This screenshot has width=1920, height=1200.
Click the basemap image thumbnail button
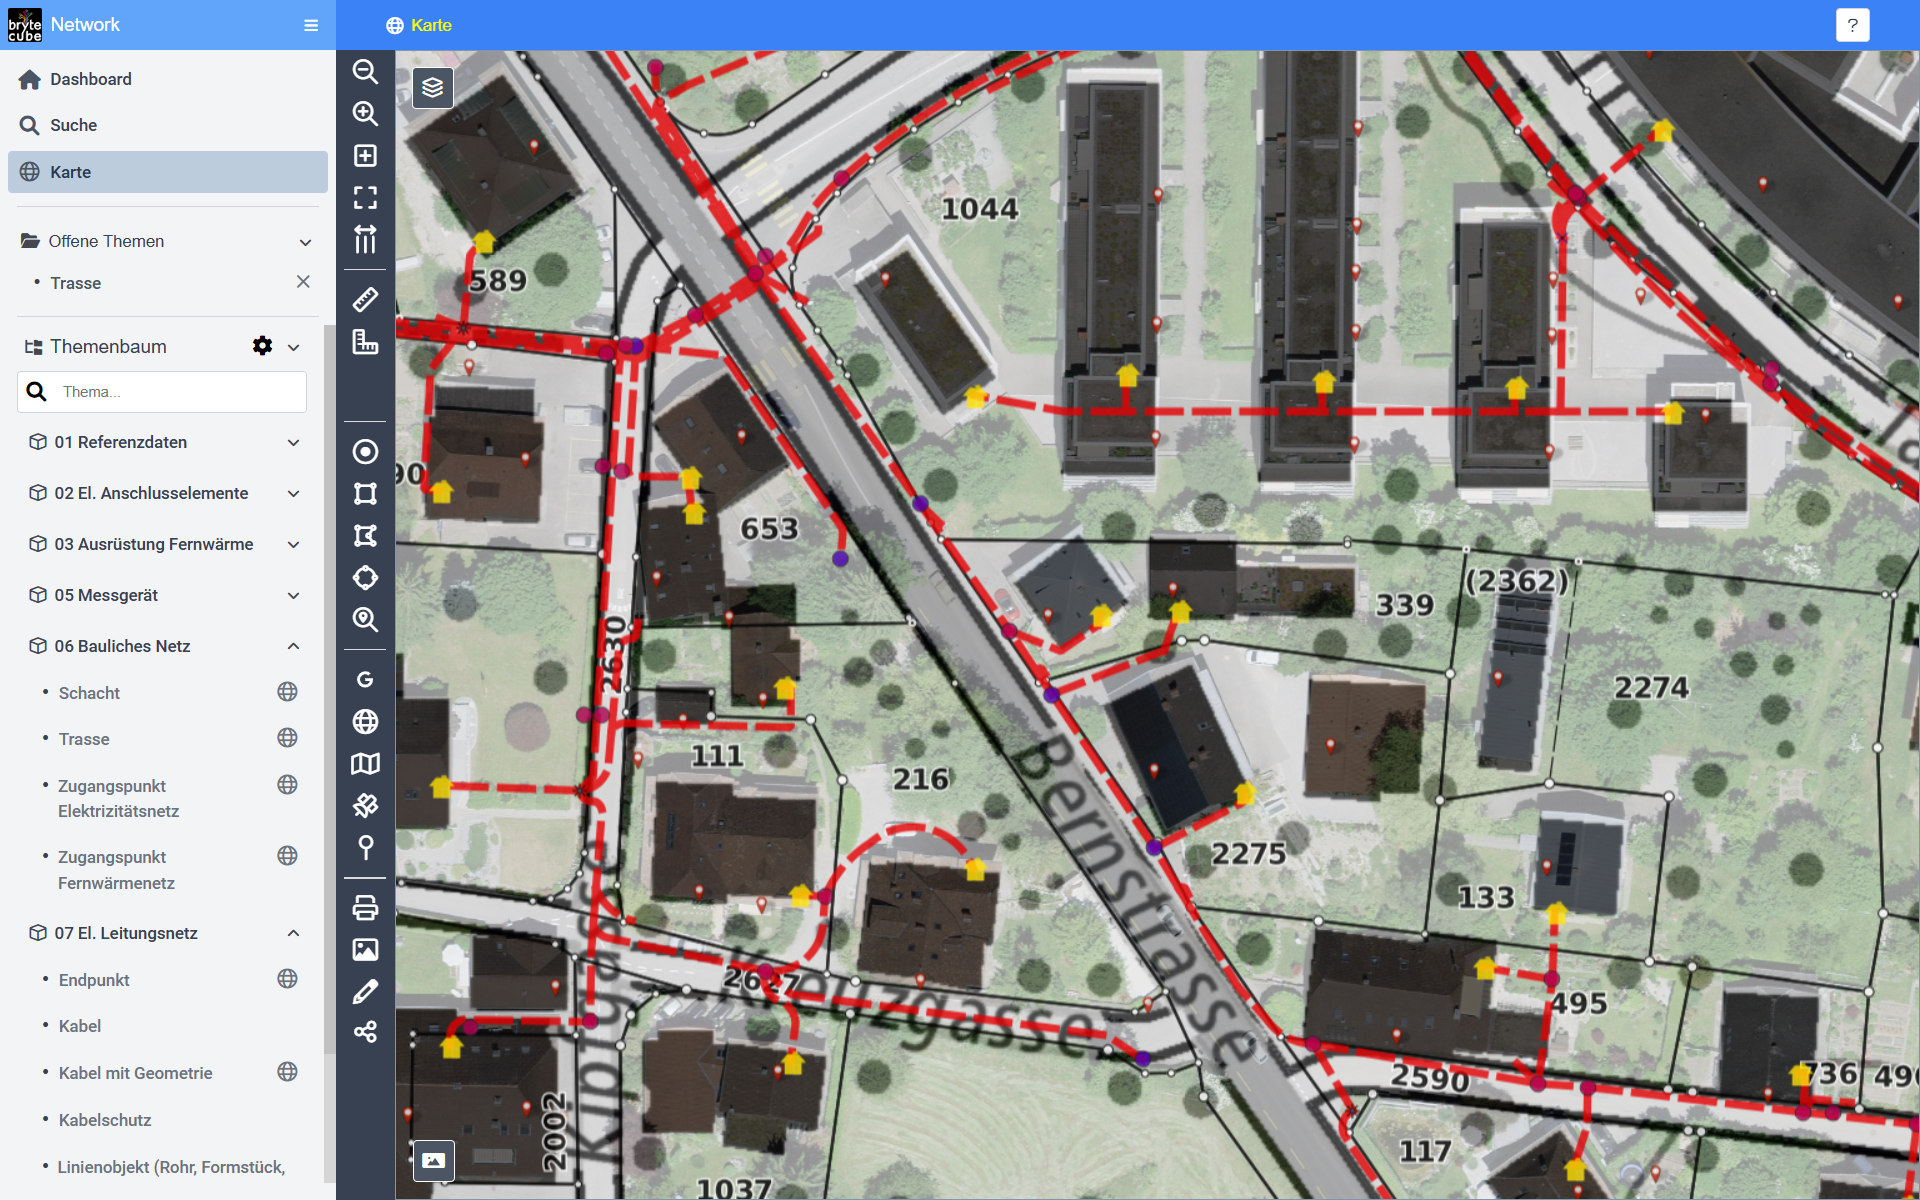tap(434, 1160)
